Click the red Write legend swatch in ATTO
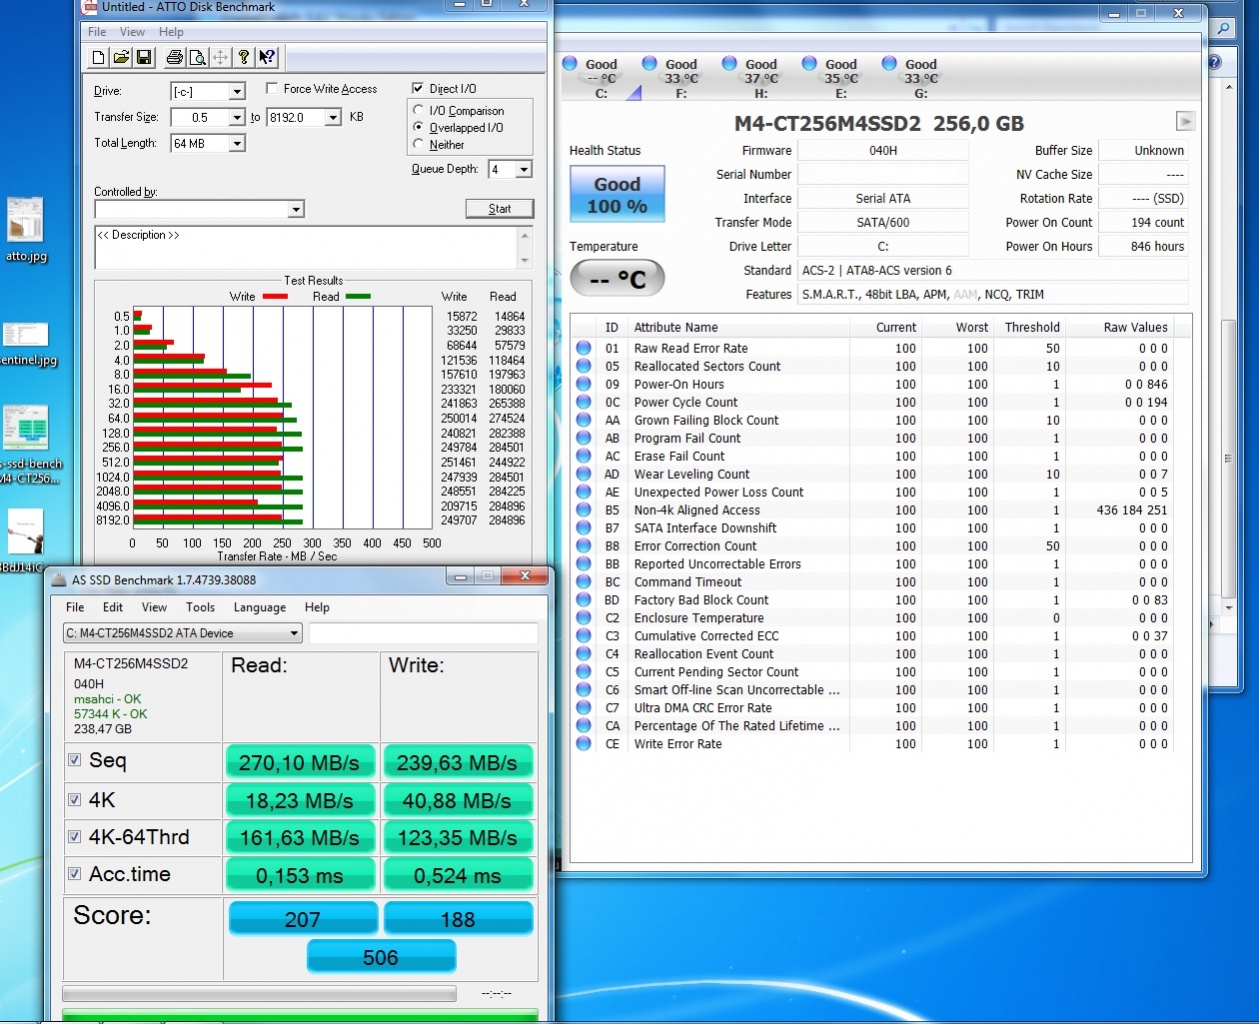The width and height of the screenshot is (1259, 1024). pos(275,296)
